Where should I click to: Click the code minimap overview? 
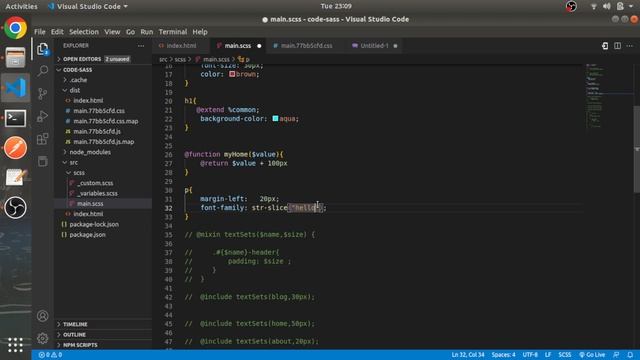609,96
